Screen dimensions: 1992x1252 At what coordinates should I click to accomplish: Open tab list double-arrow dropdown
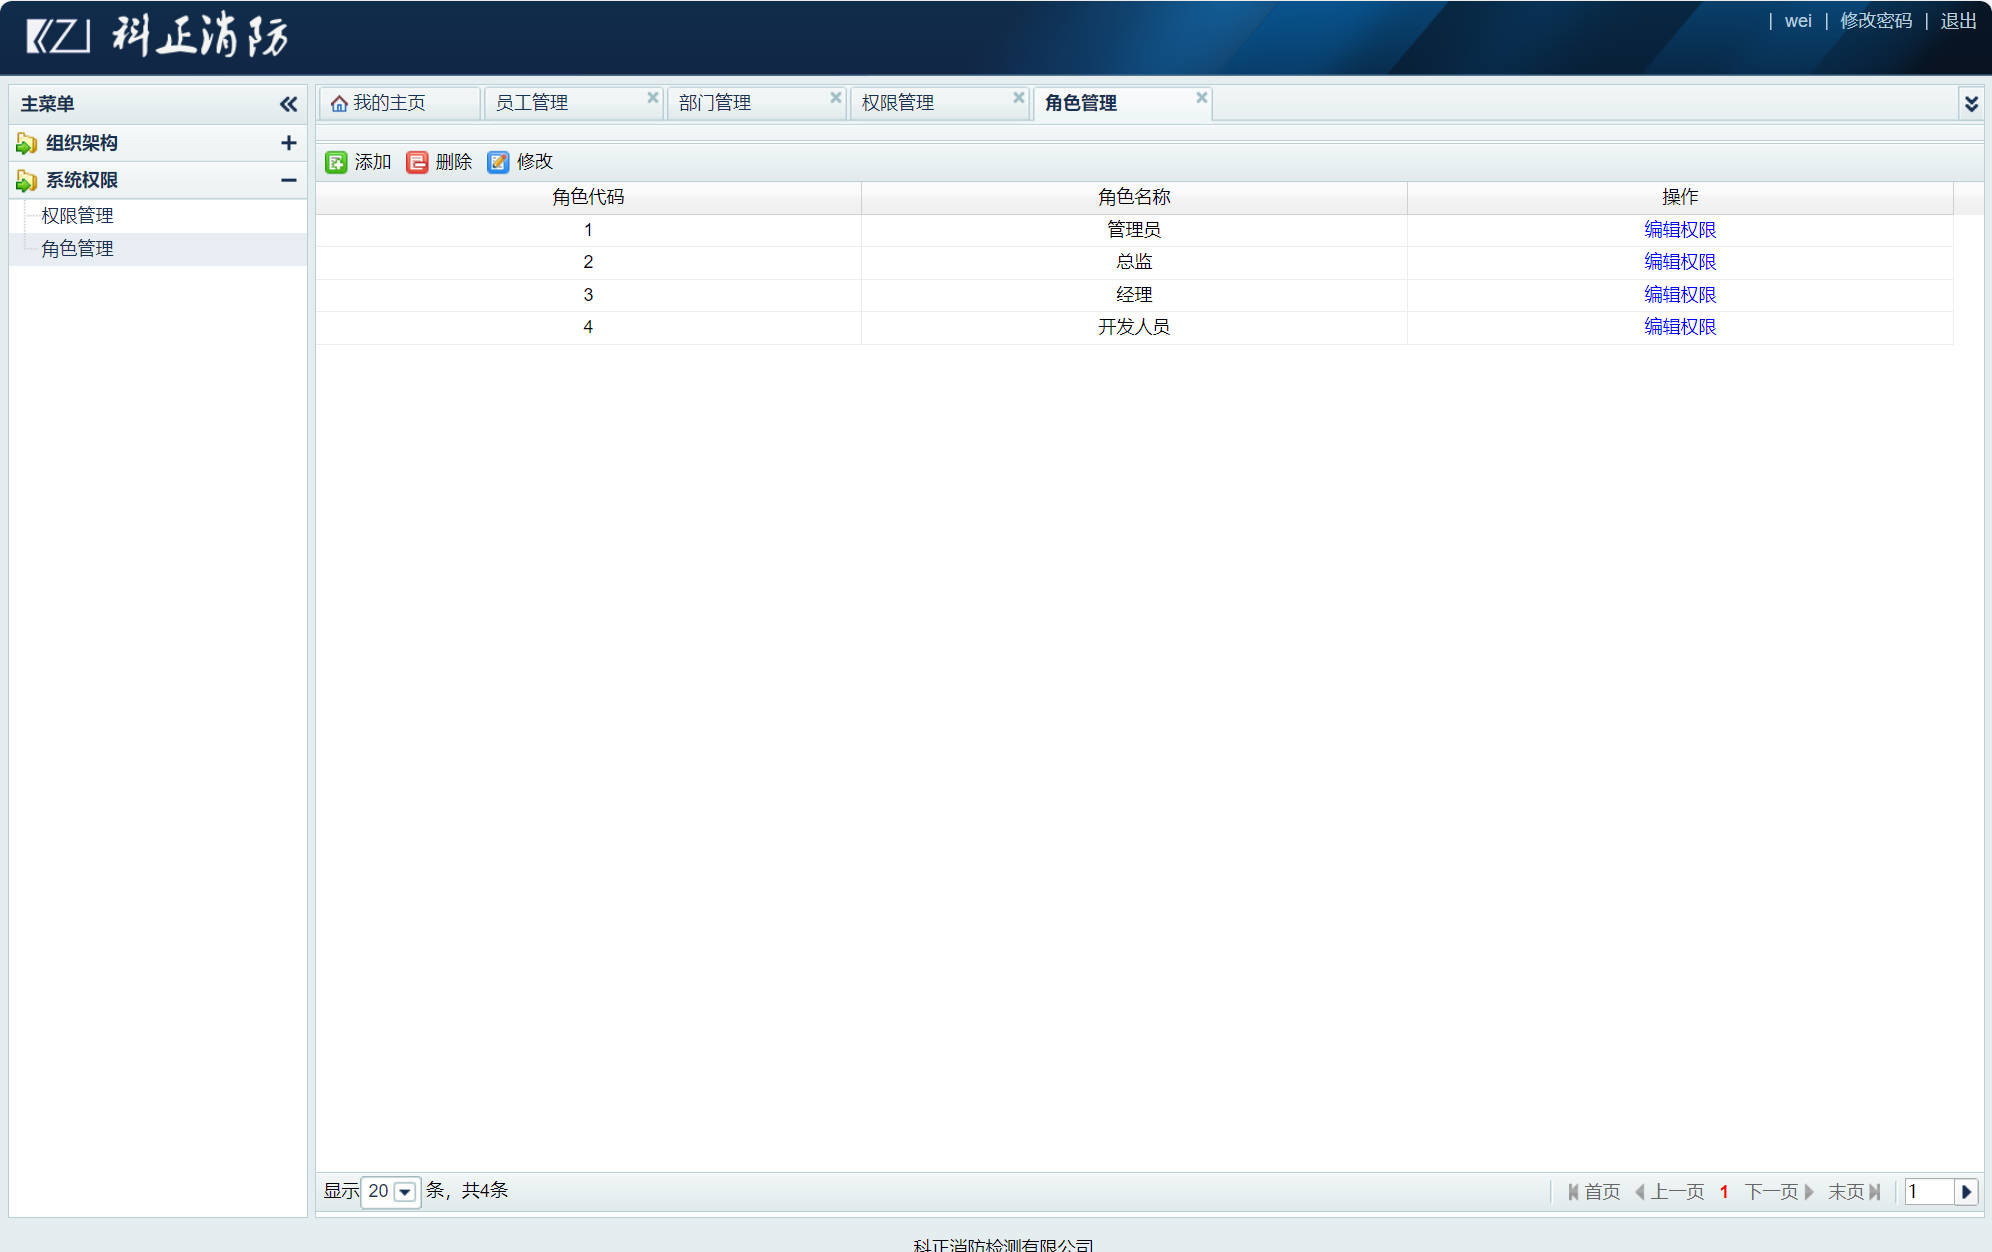[1971, 103]
